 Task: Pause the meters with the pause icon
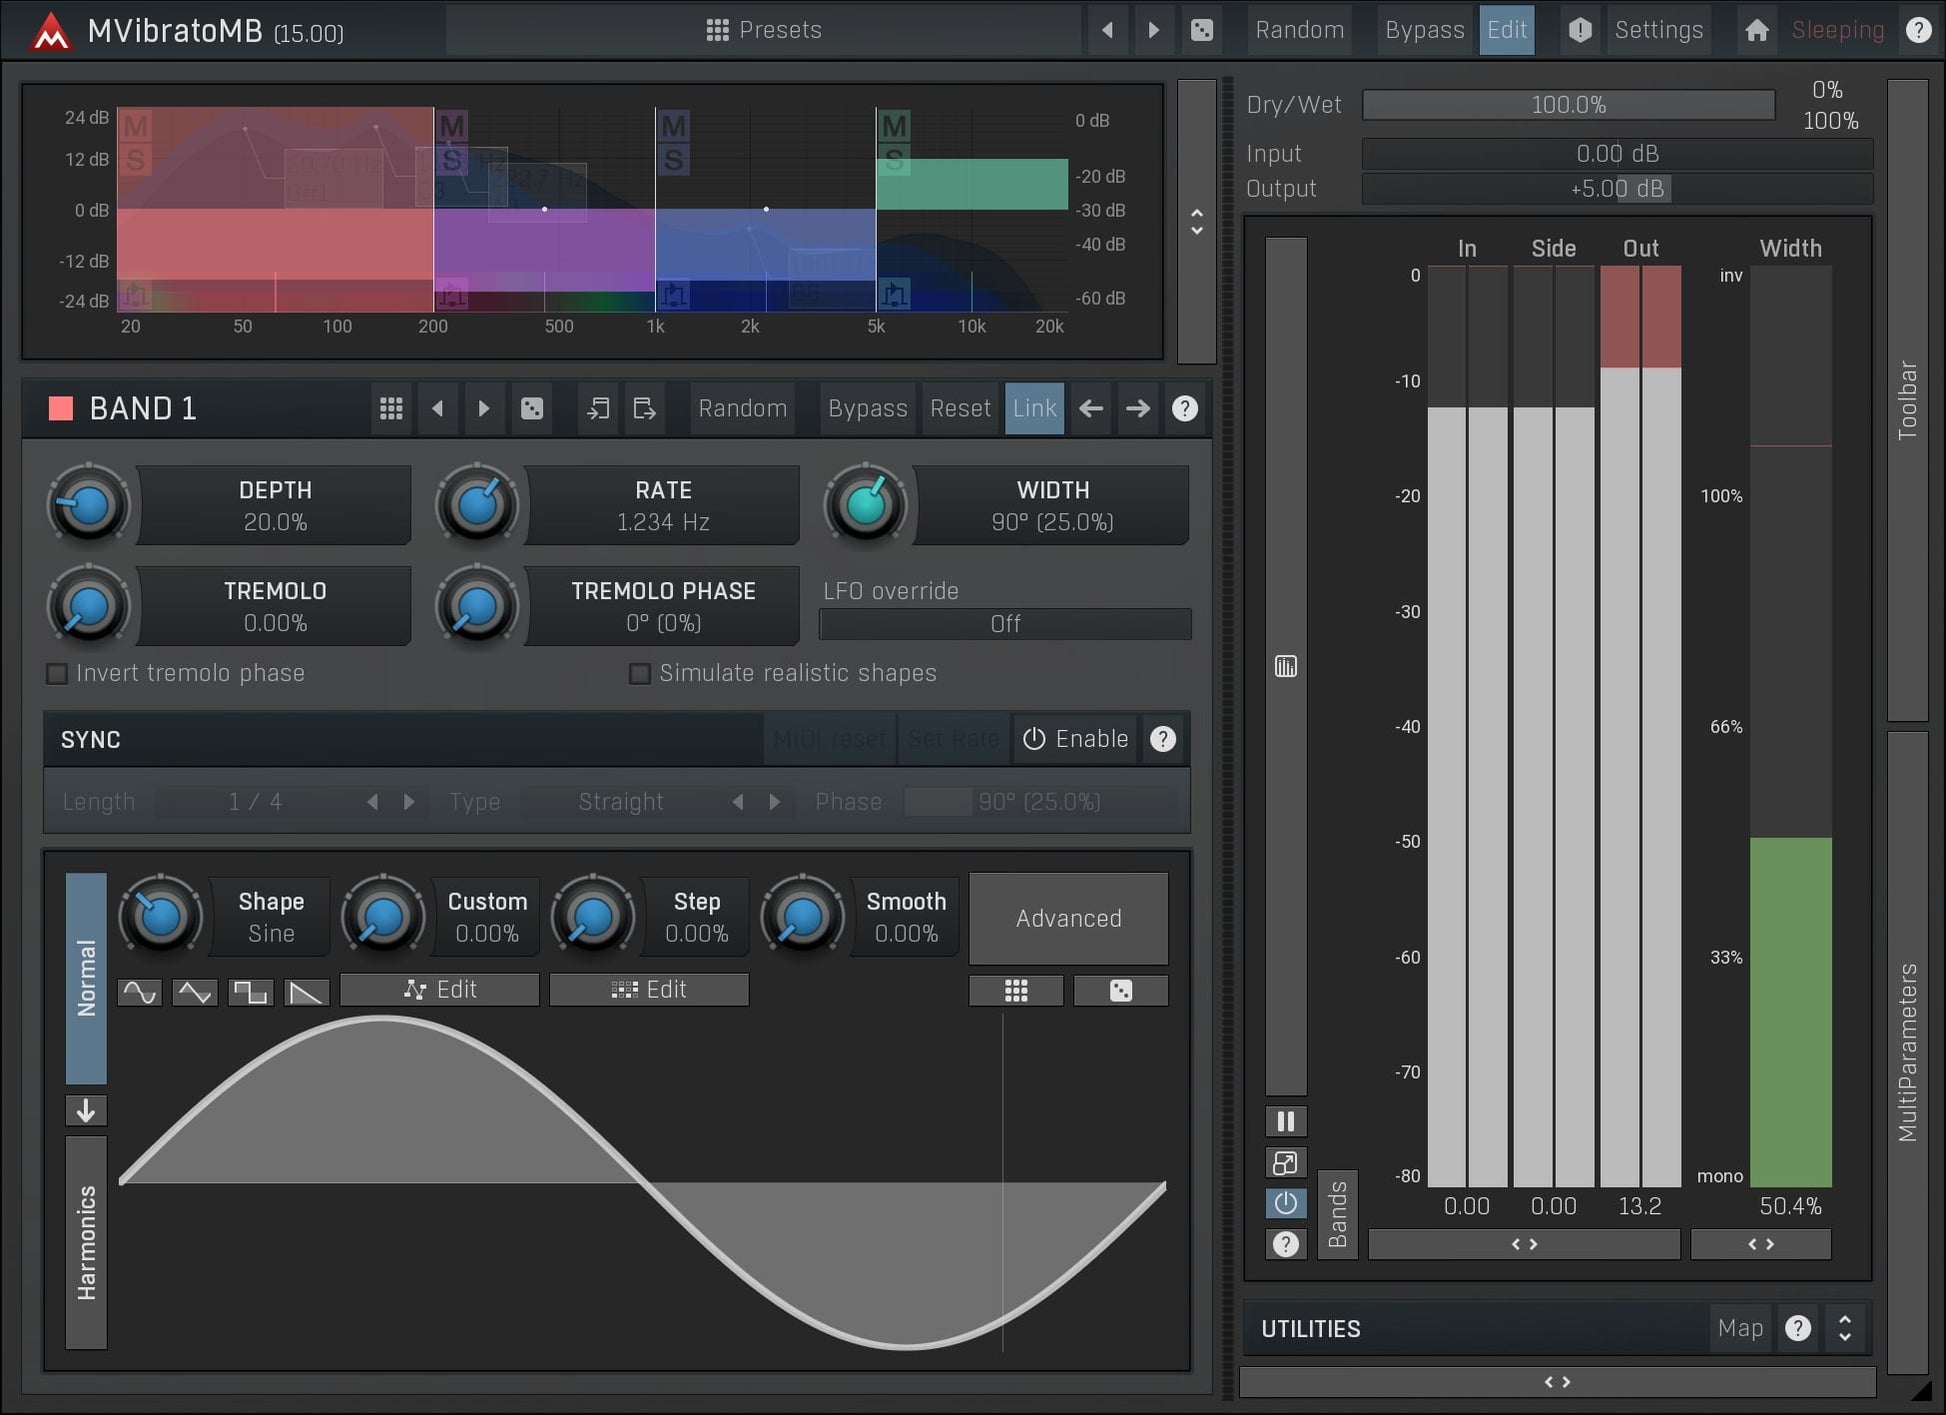click(1285, 1122)
